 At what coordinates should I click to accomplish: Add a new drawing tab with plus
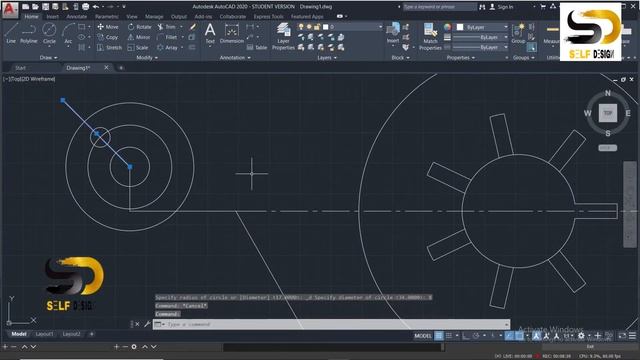[121, 68]
